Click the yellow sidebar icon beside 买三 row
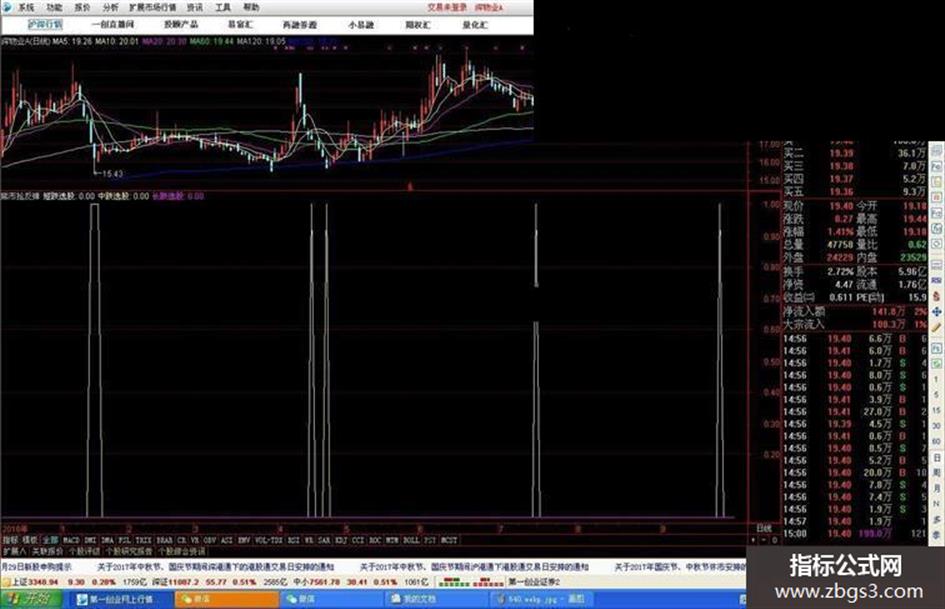The height and width of the screenshot is (609, 945). 936,181
